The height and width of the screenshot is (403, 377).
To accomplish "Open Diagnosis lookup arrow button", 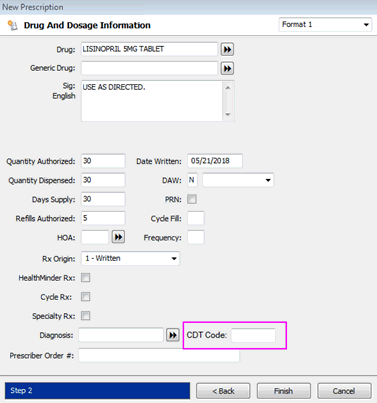I will pyautogui.click(x=173, y=335).
